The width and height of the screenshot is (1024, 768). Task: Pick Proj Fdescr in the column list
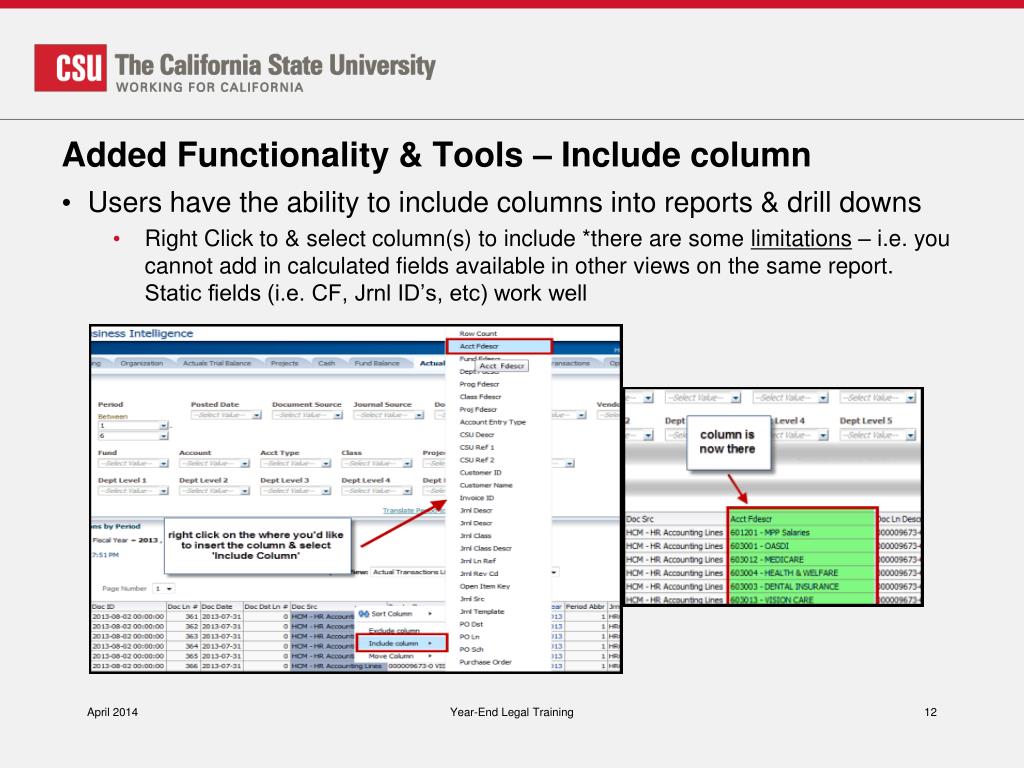pyautogui.click(x=479, y=409)
